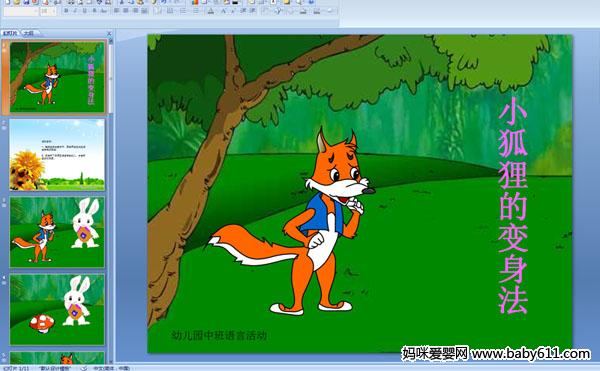Select the fox and rabbit slide thumbnail

[57, 232]
